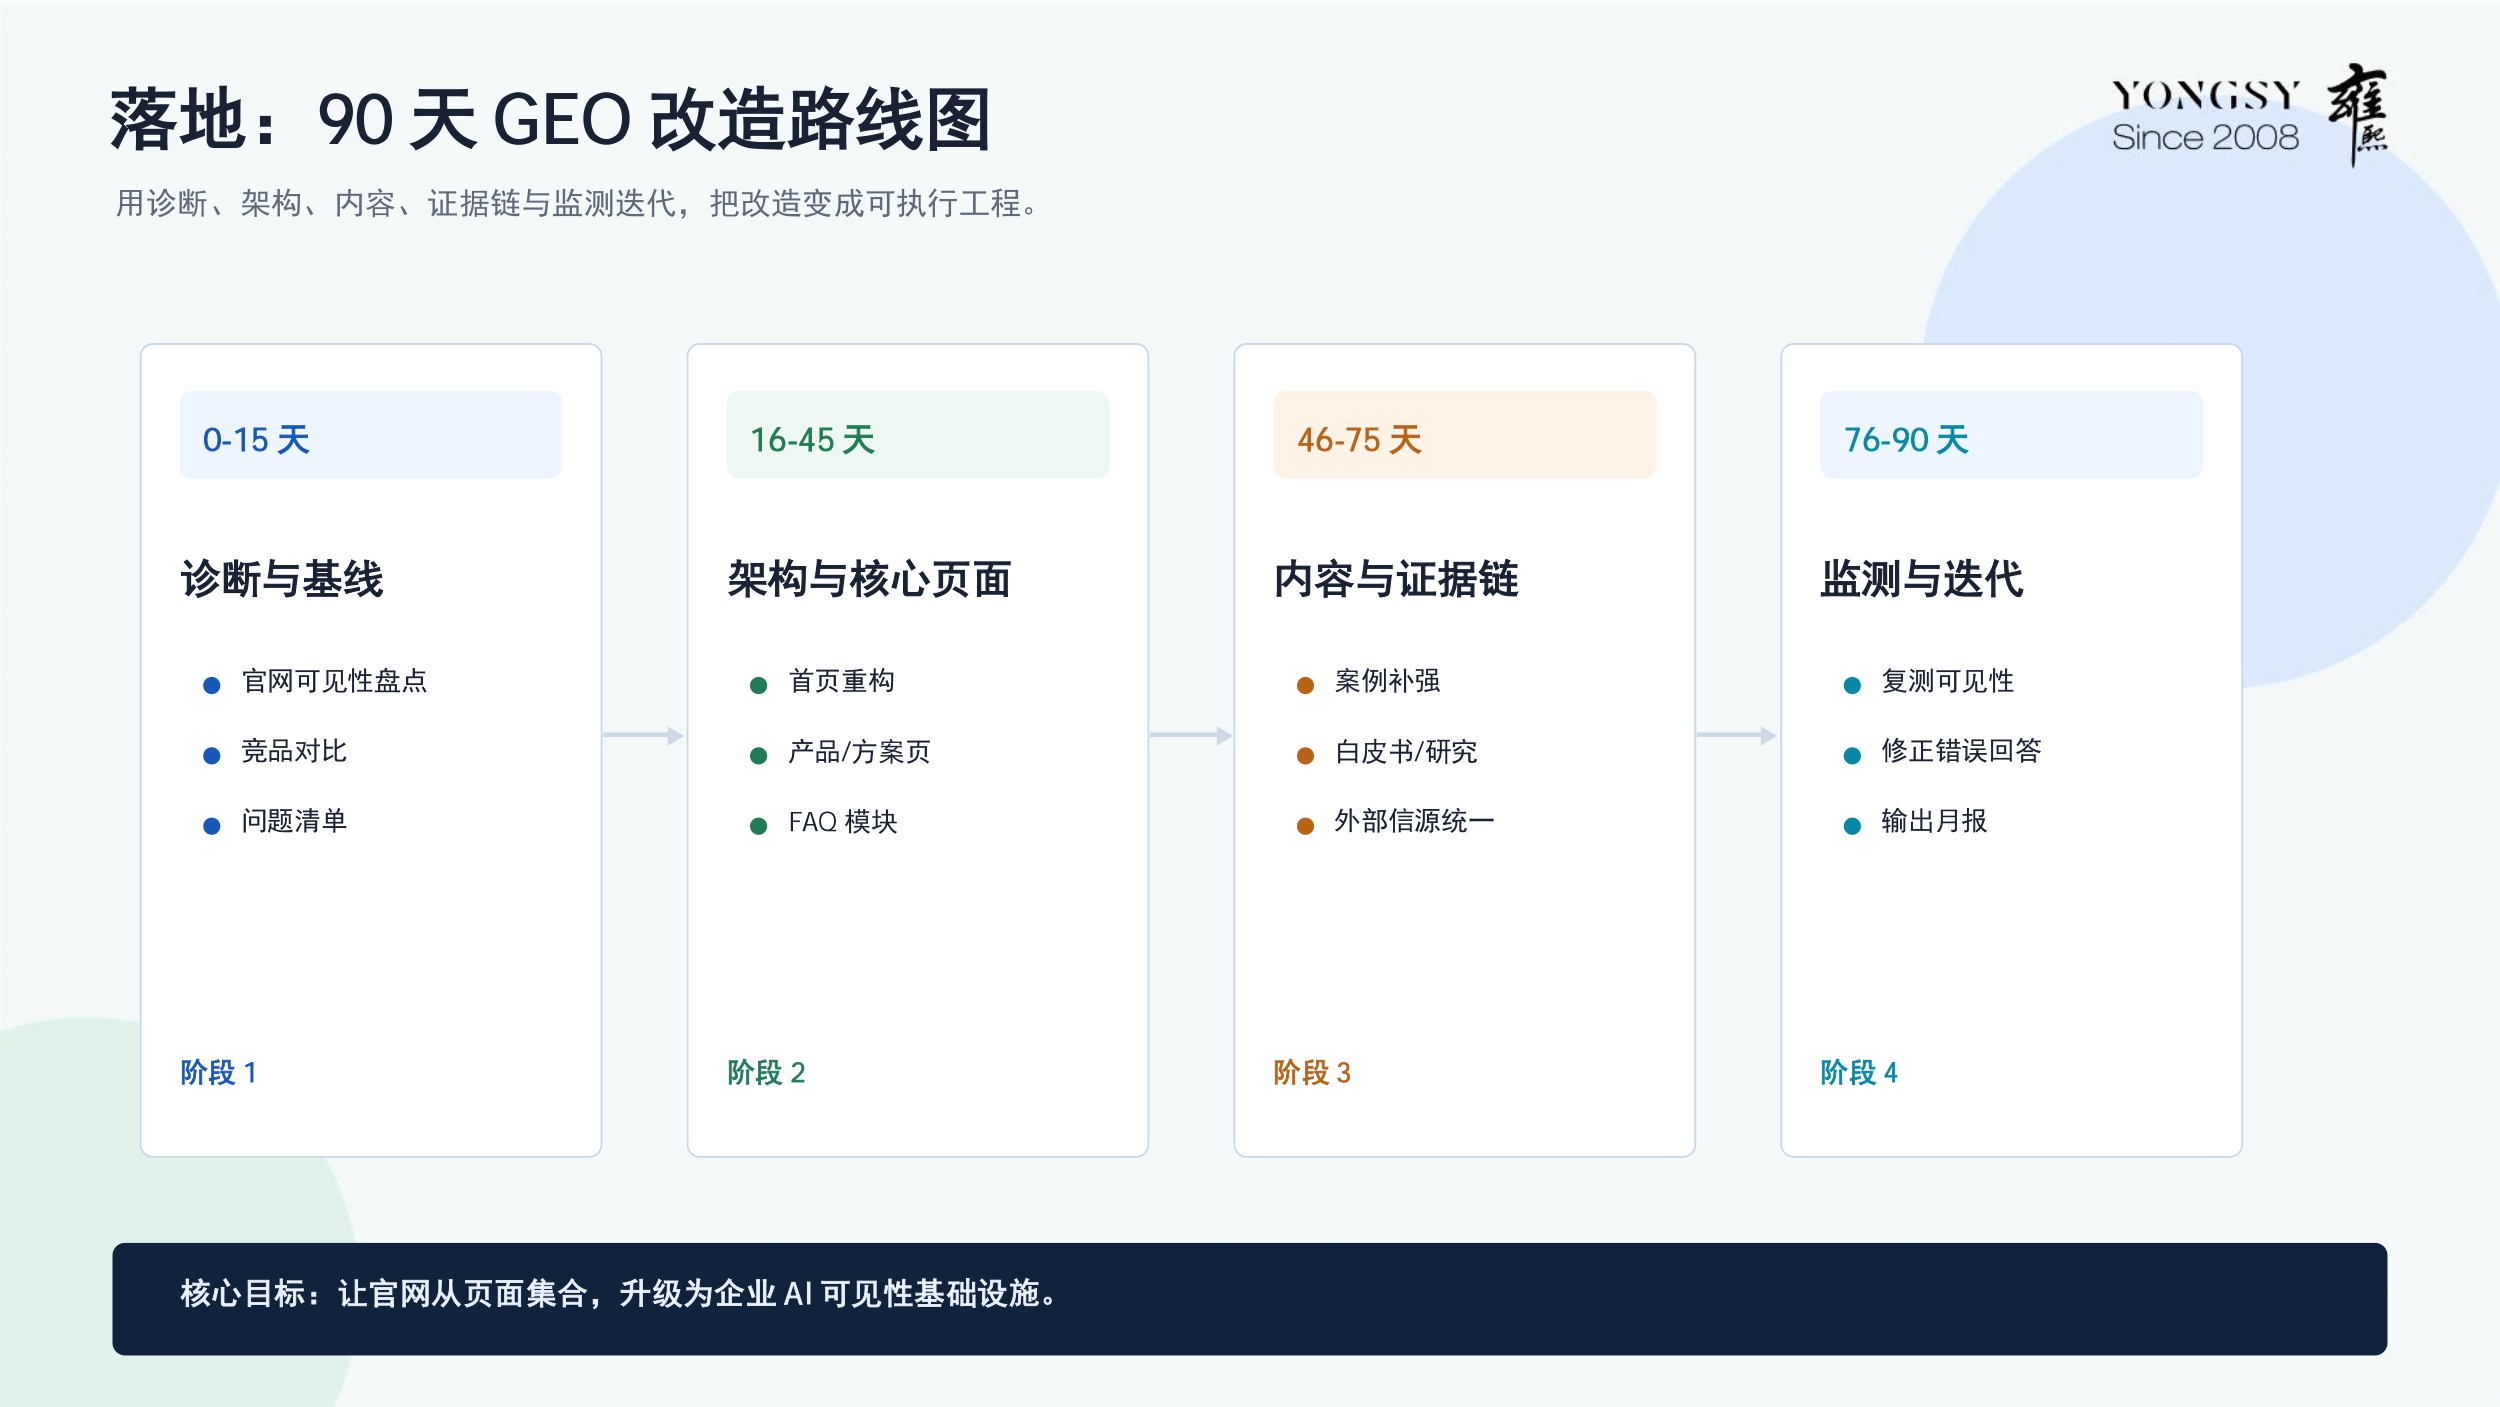Click the teal bullet beside 输出月报
This screenshot has height=1407, width=2500.
(1852, 825)
